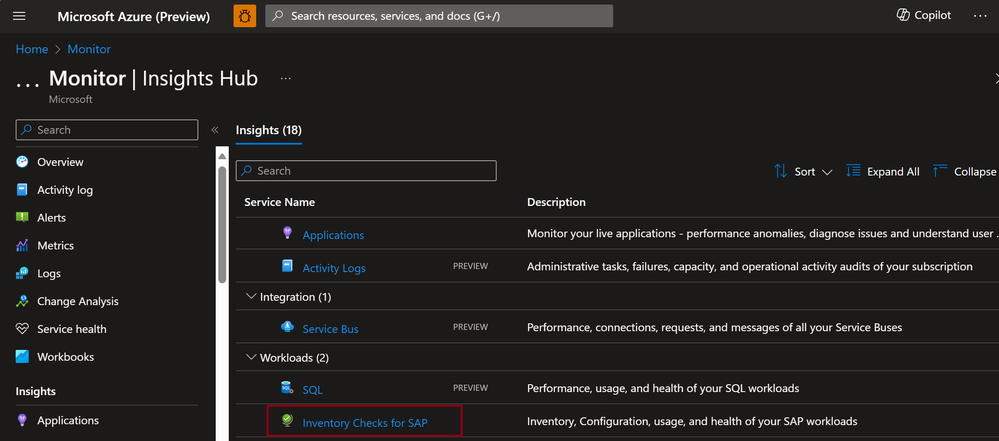Click the Workbooks sidebar icon
The image size is (999, 441).
tap(23, 357)
